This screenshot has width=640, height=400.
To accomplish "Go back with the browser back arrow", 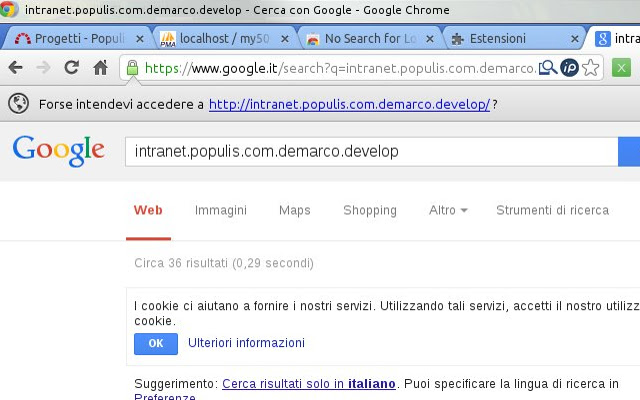I will (x=16, y=67).
